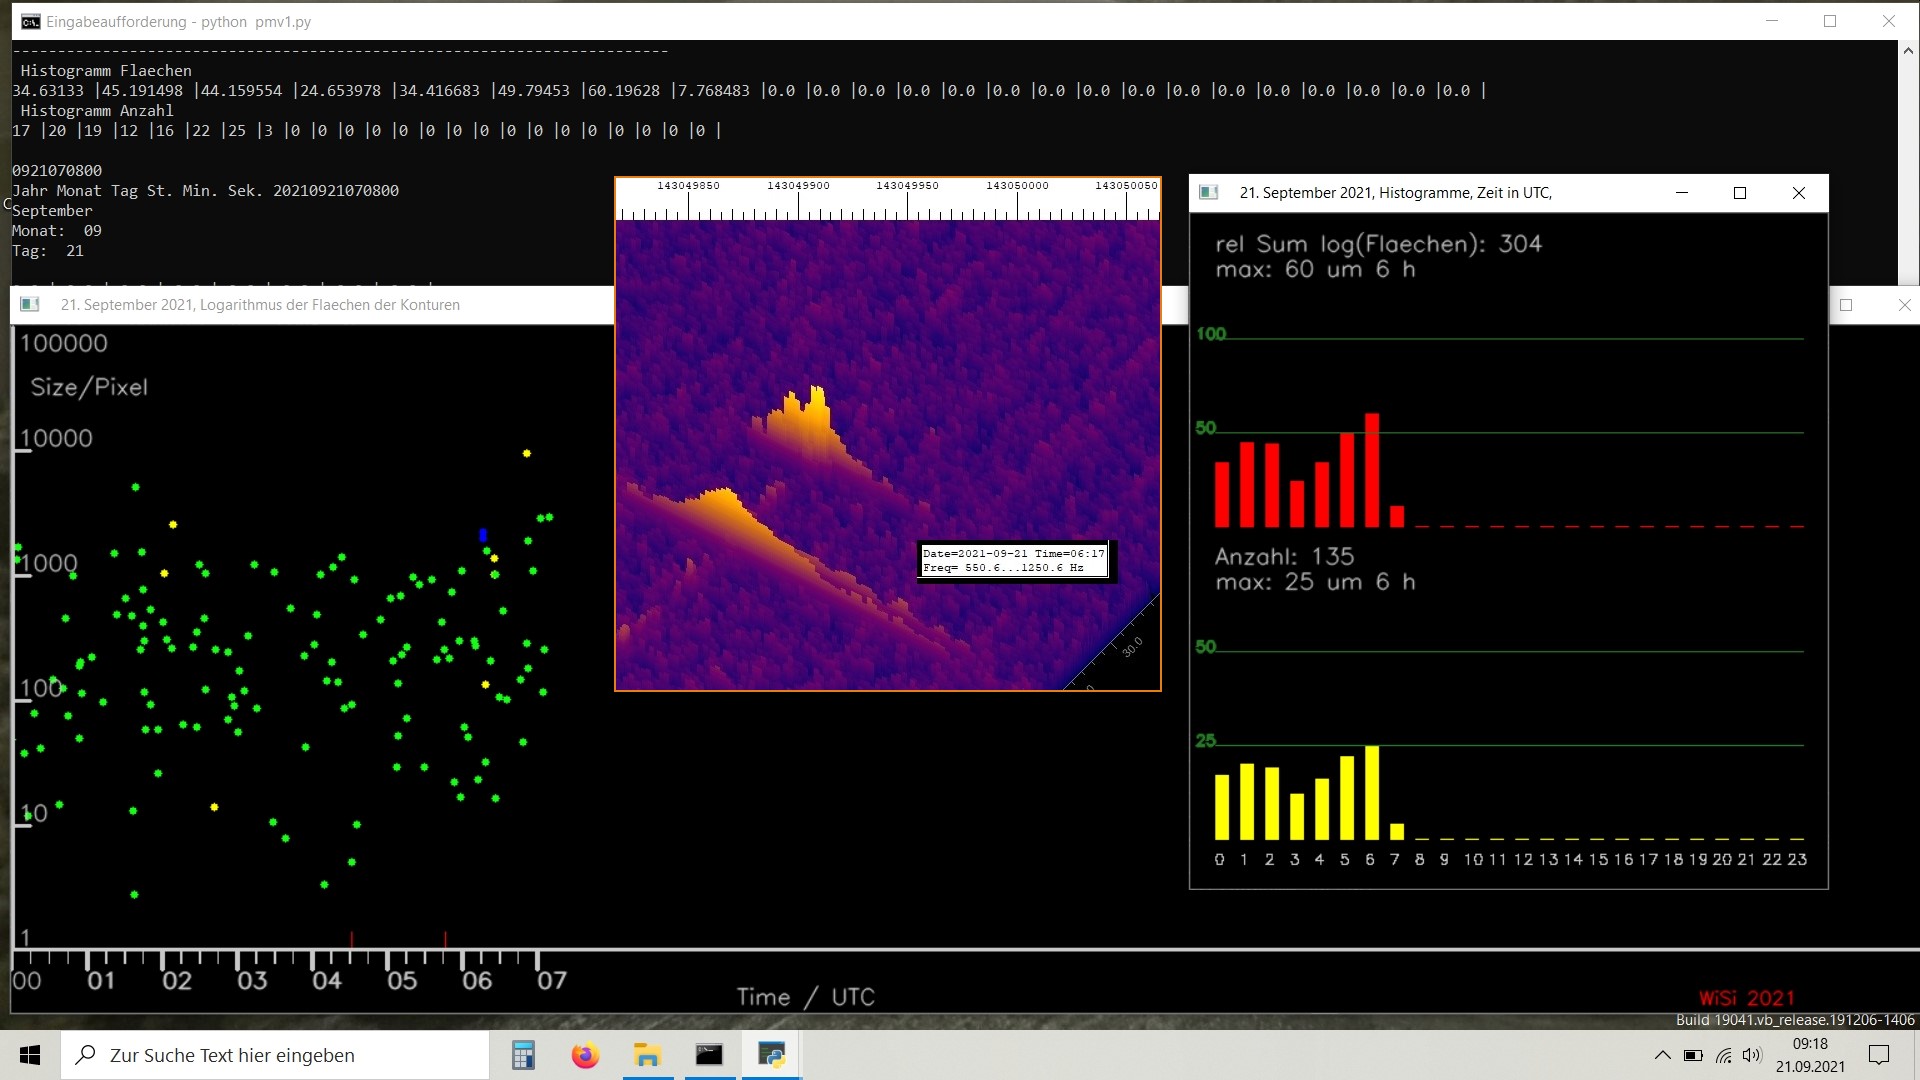Open the Windows Start menu

point(30,1055)
